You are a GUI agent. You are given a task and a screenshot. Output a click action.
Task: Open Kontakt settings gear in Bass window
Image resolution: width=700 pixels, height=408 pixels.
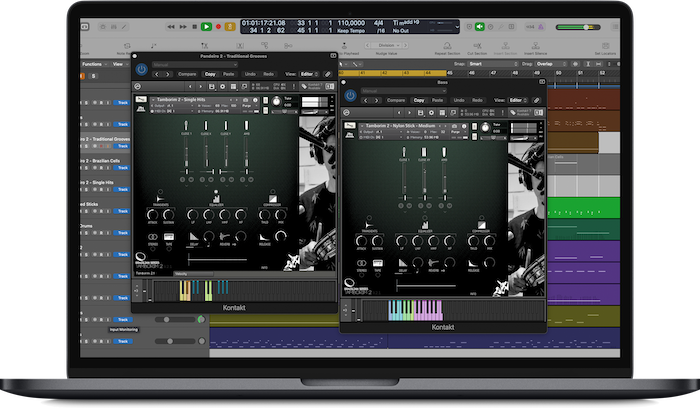tap(431, 112)
